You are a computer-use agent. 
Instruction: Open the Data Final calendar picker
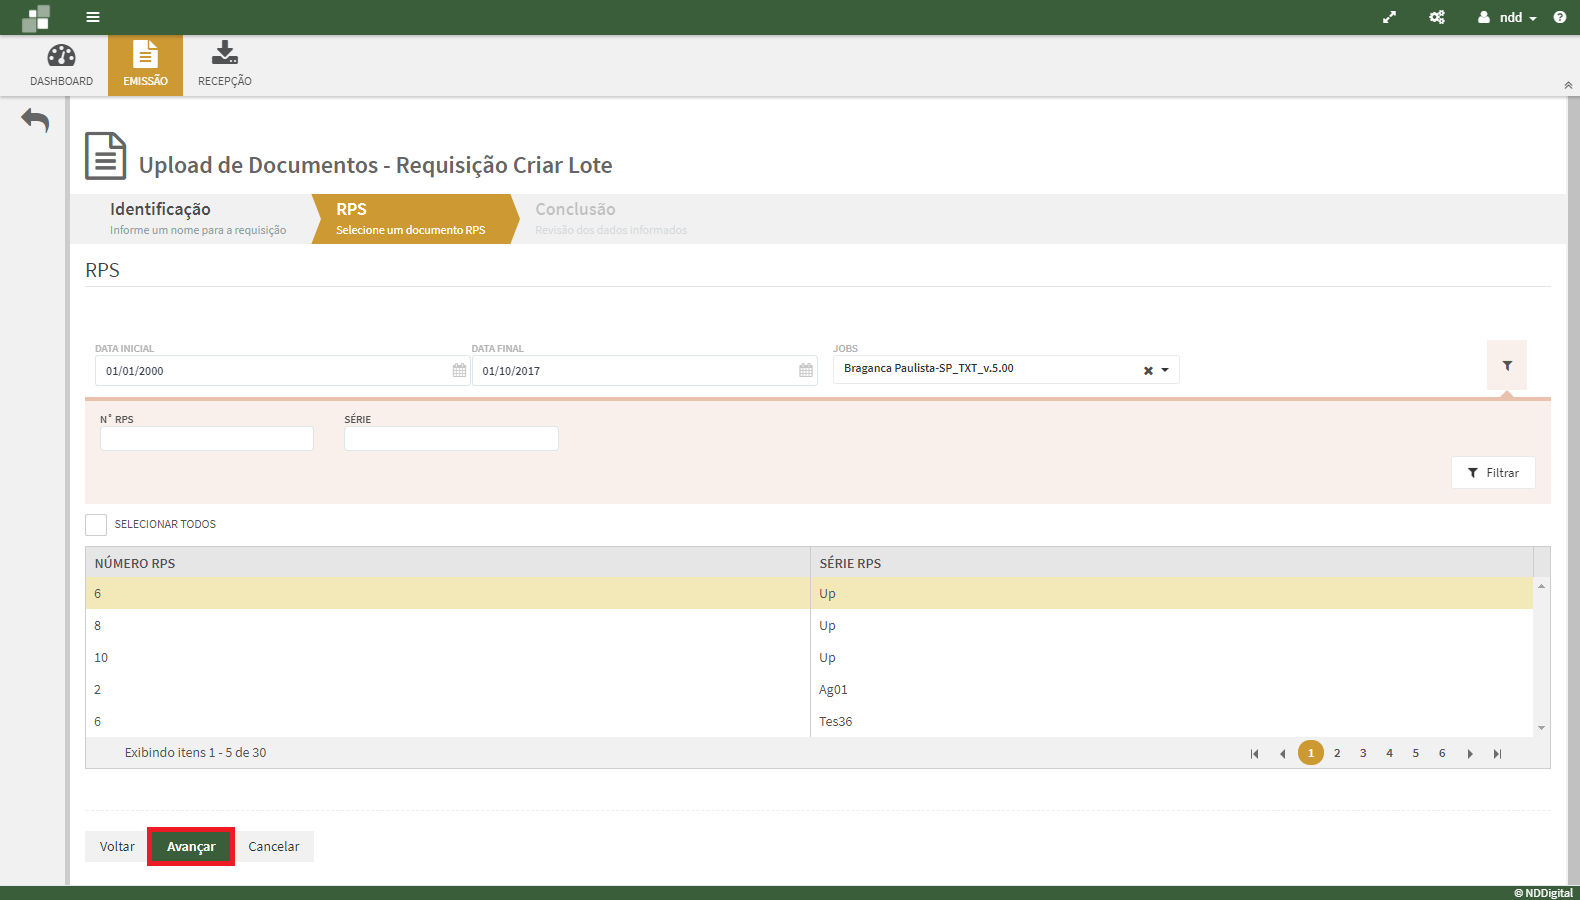tap(806, 371)
